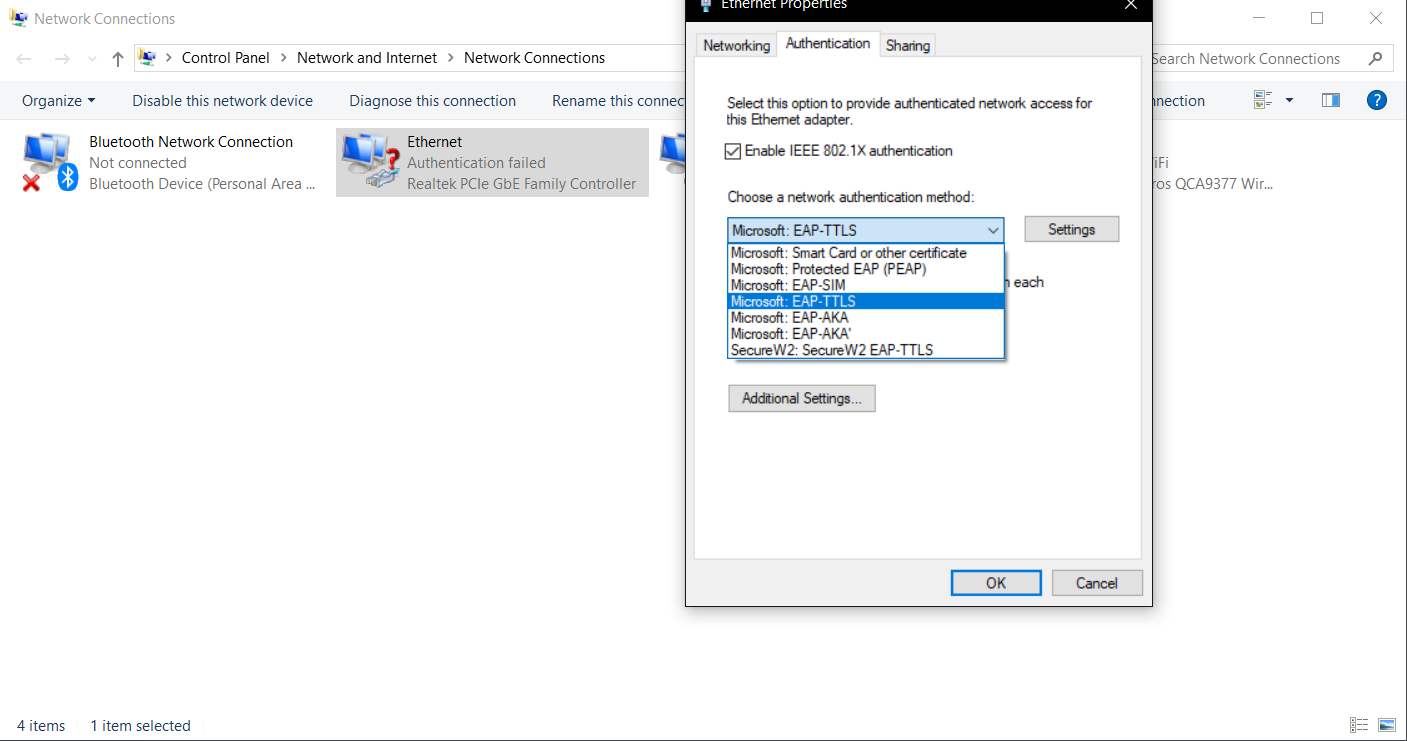Image resolution: width=1407 pixels, height=741 pixels.
Task: Switch to the Networking tab
Action: [736, 45]
